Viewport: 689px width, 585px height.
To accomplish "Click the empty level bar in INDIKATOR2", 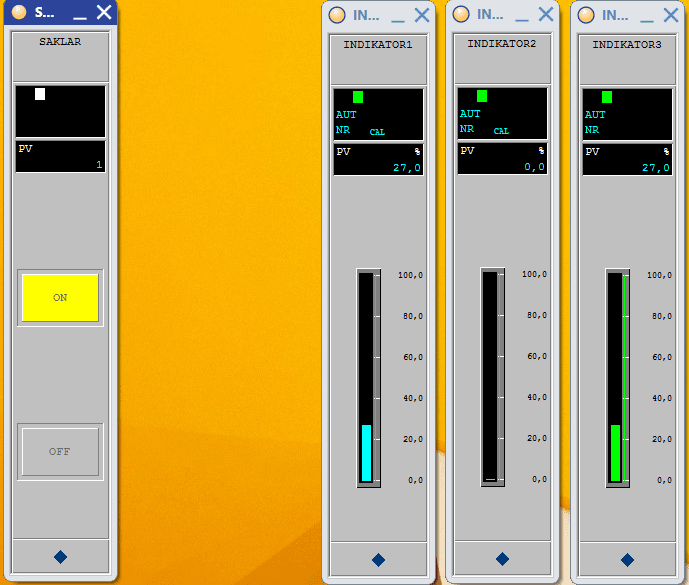I will [x=490, y=376].
